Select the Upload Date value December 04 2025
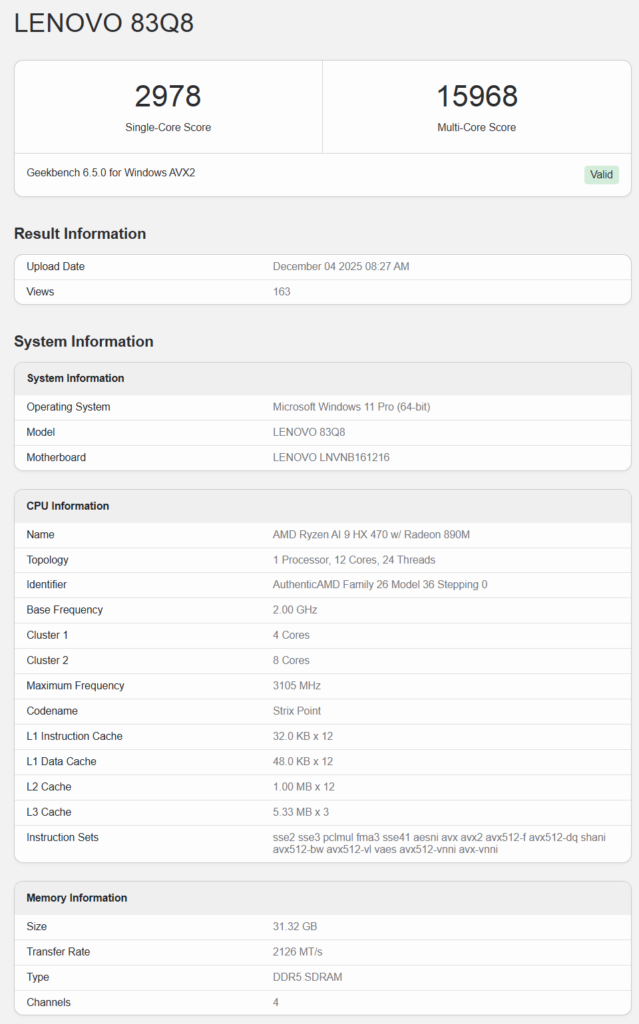 coord(341,267)
